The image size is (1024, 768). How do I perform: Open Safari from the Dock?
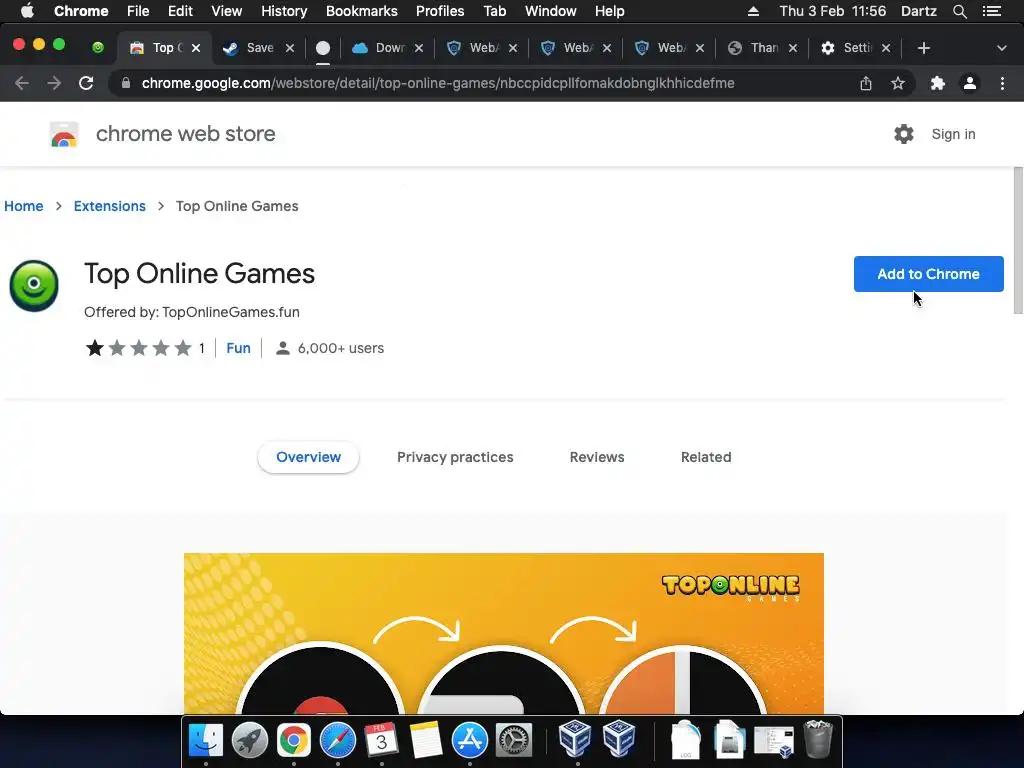point(338,740)
